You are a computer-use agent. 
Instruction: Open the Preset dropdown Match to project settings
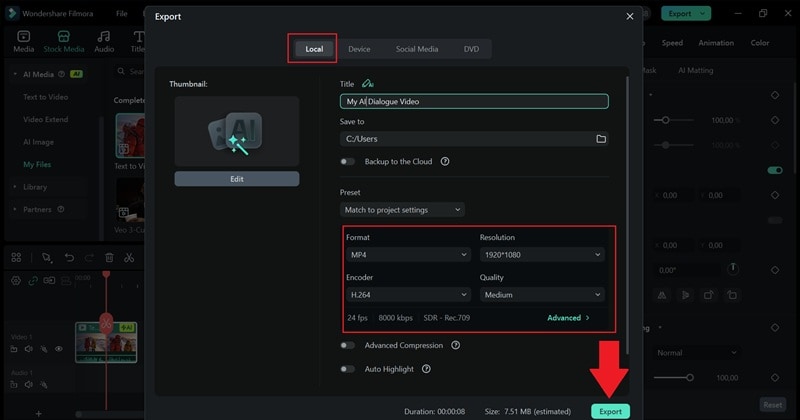[x=402, y=210]
